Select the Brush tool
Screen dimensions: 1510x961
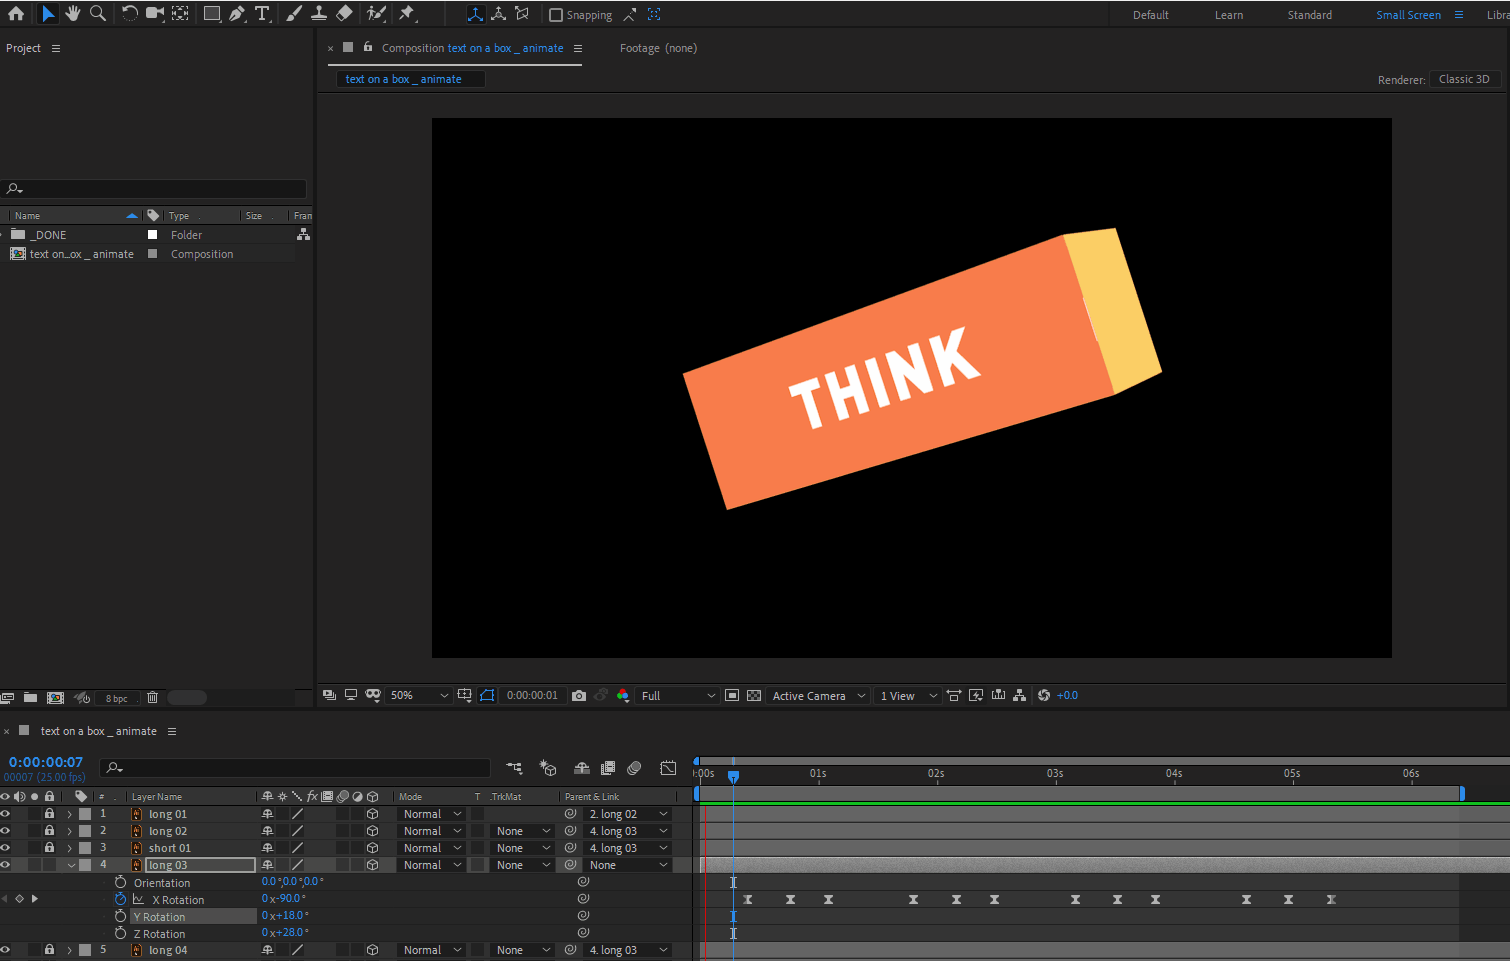[x=294, y=14]
